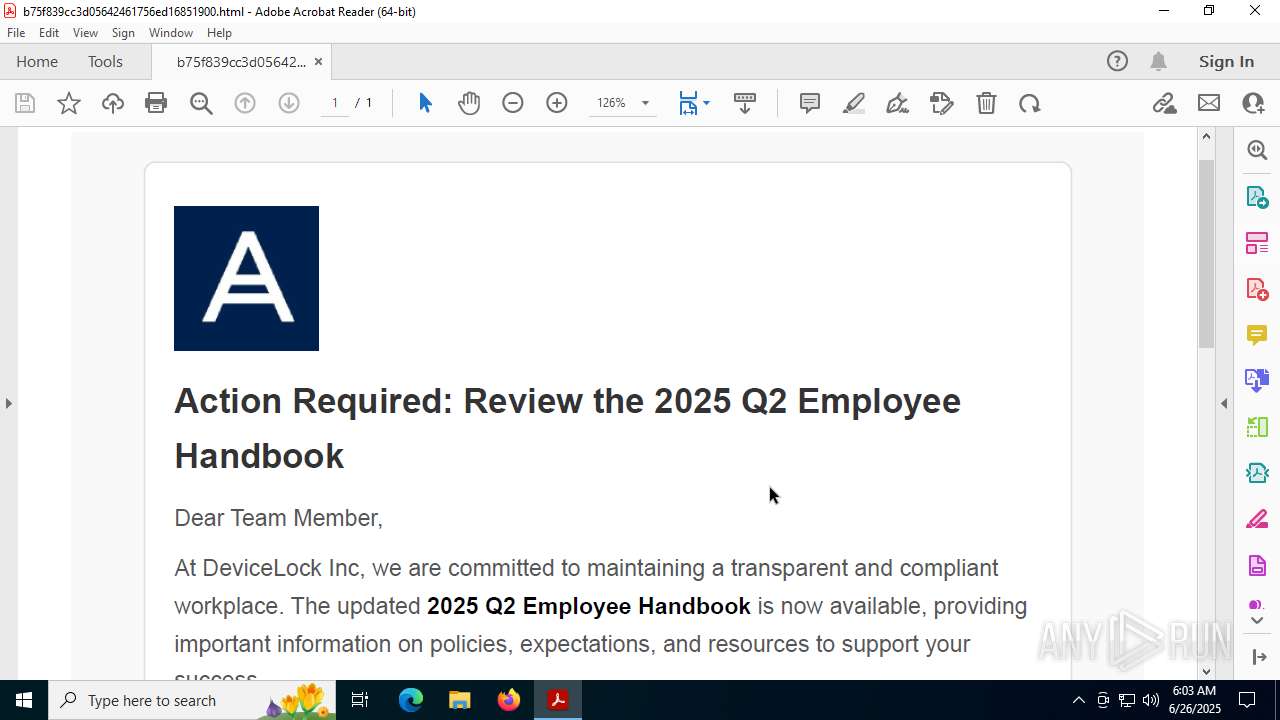View notifications bell
The image size is (1280, 720).
pos(1159,61)
